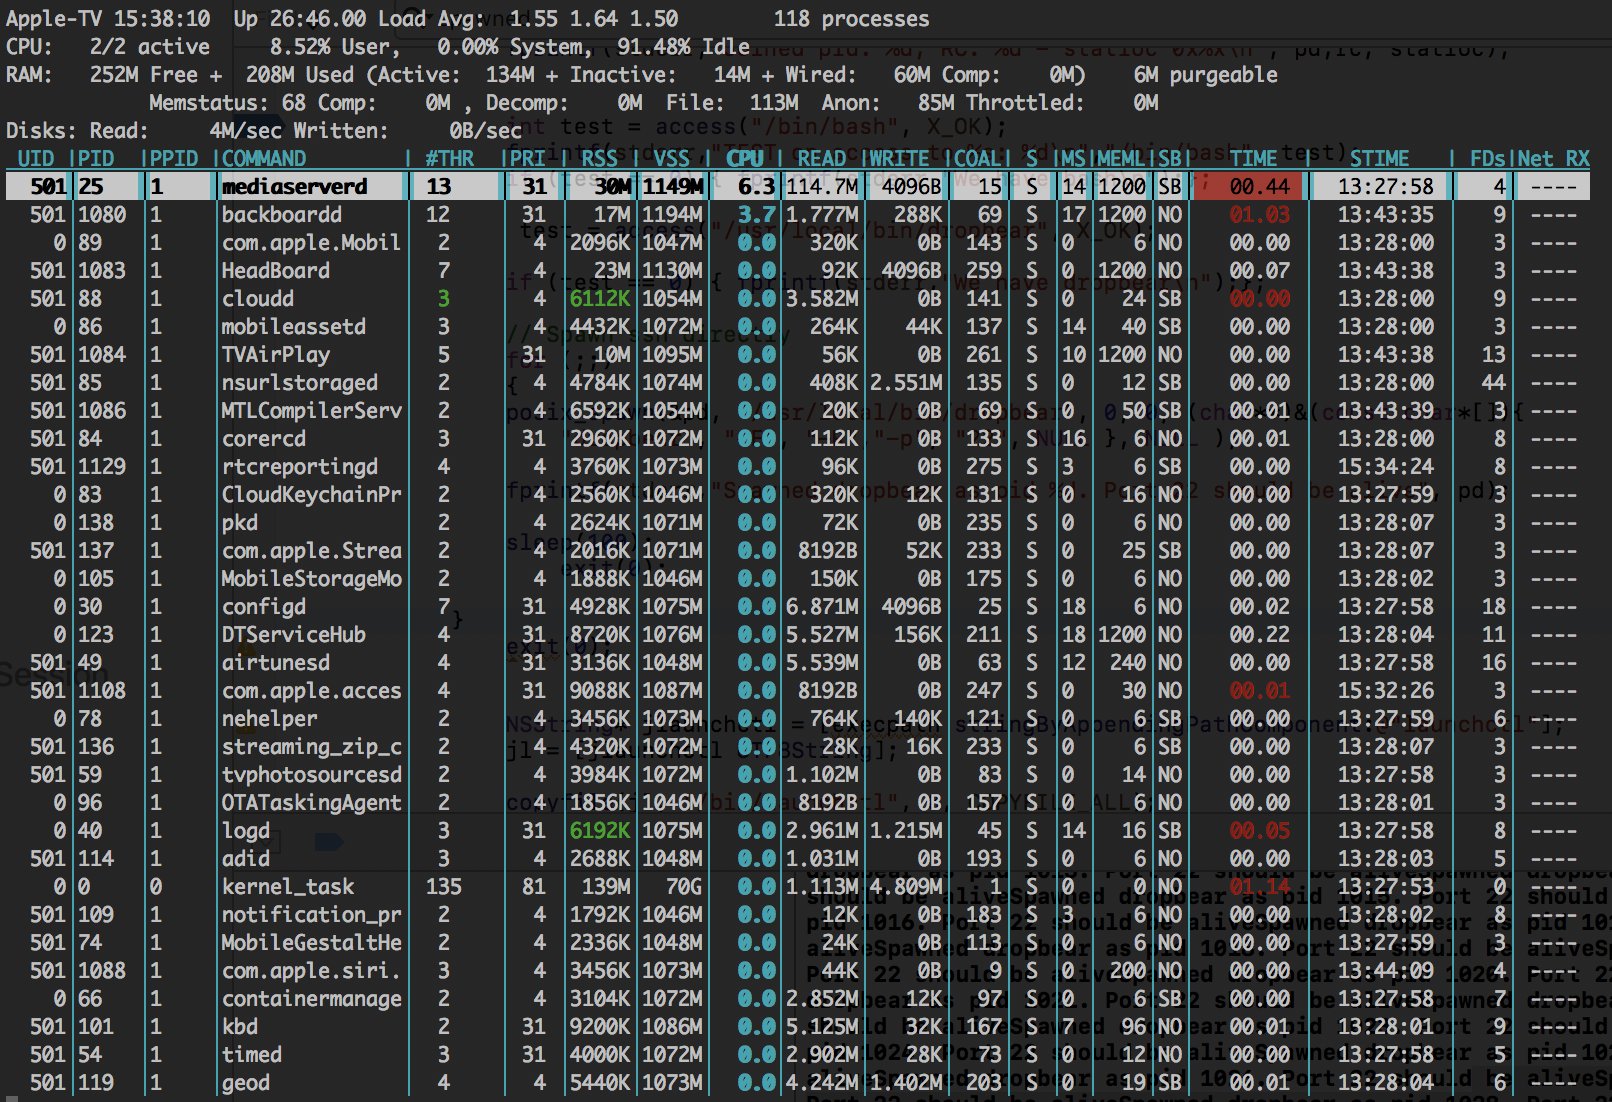Click the logd process row
The image size is (1612, 1102).
coord(797,830)
